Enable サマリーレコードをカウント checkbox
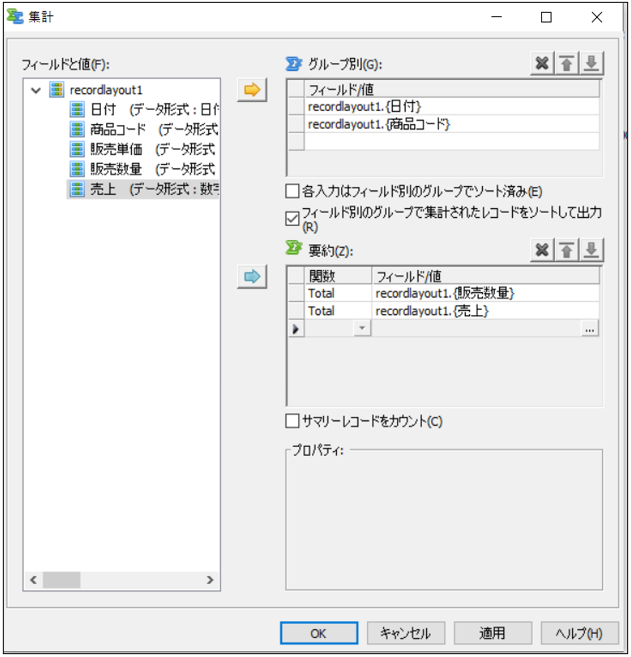Screen dimensions: 631x657 [x=293, y=421]
